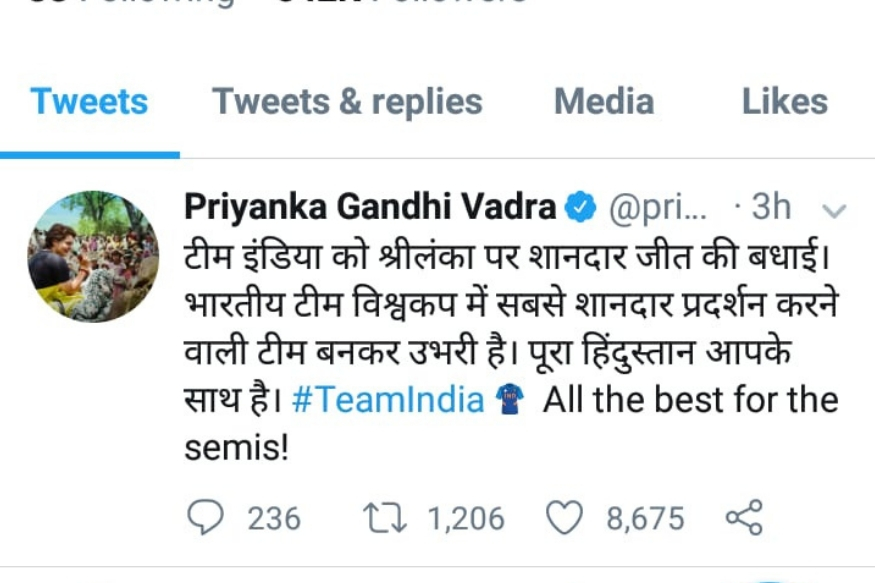Click the 236 replies count
875x583 pixels.
tap(274, 518)
